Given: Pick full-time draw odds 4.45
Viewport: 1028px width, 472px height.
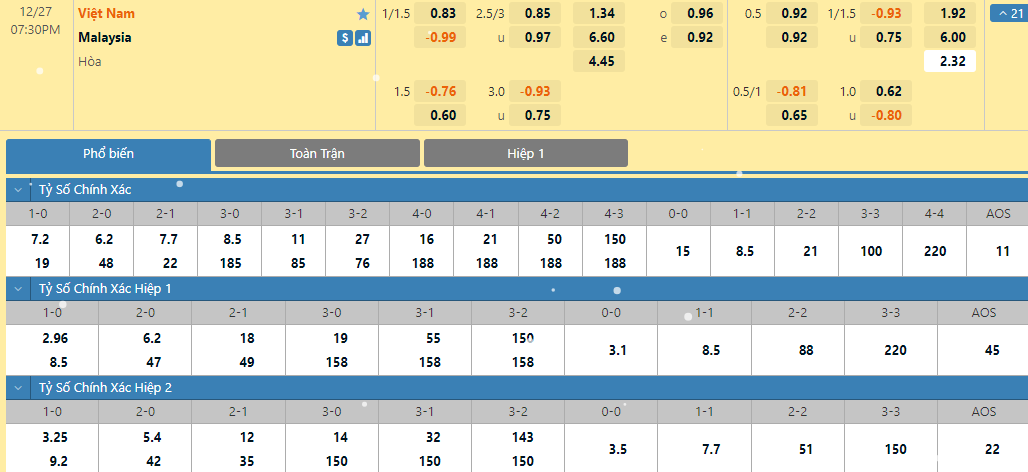Looking at the screenshot, I should pyautogui.click(x=599, y=61).
